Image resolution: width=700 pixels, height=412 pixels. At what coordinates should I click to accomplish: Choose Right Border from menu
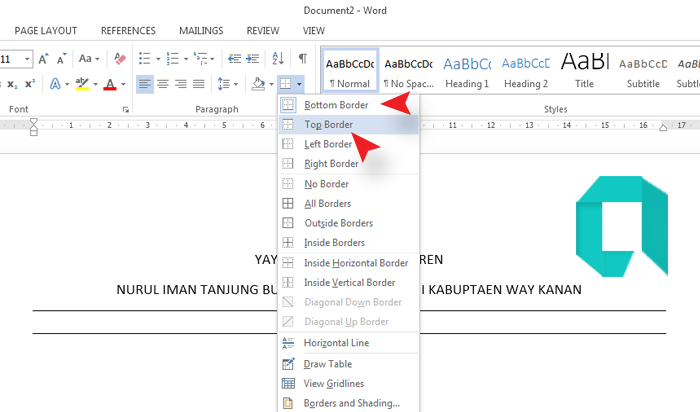click(348, 164)
